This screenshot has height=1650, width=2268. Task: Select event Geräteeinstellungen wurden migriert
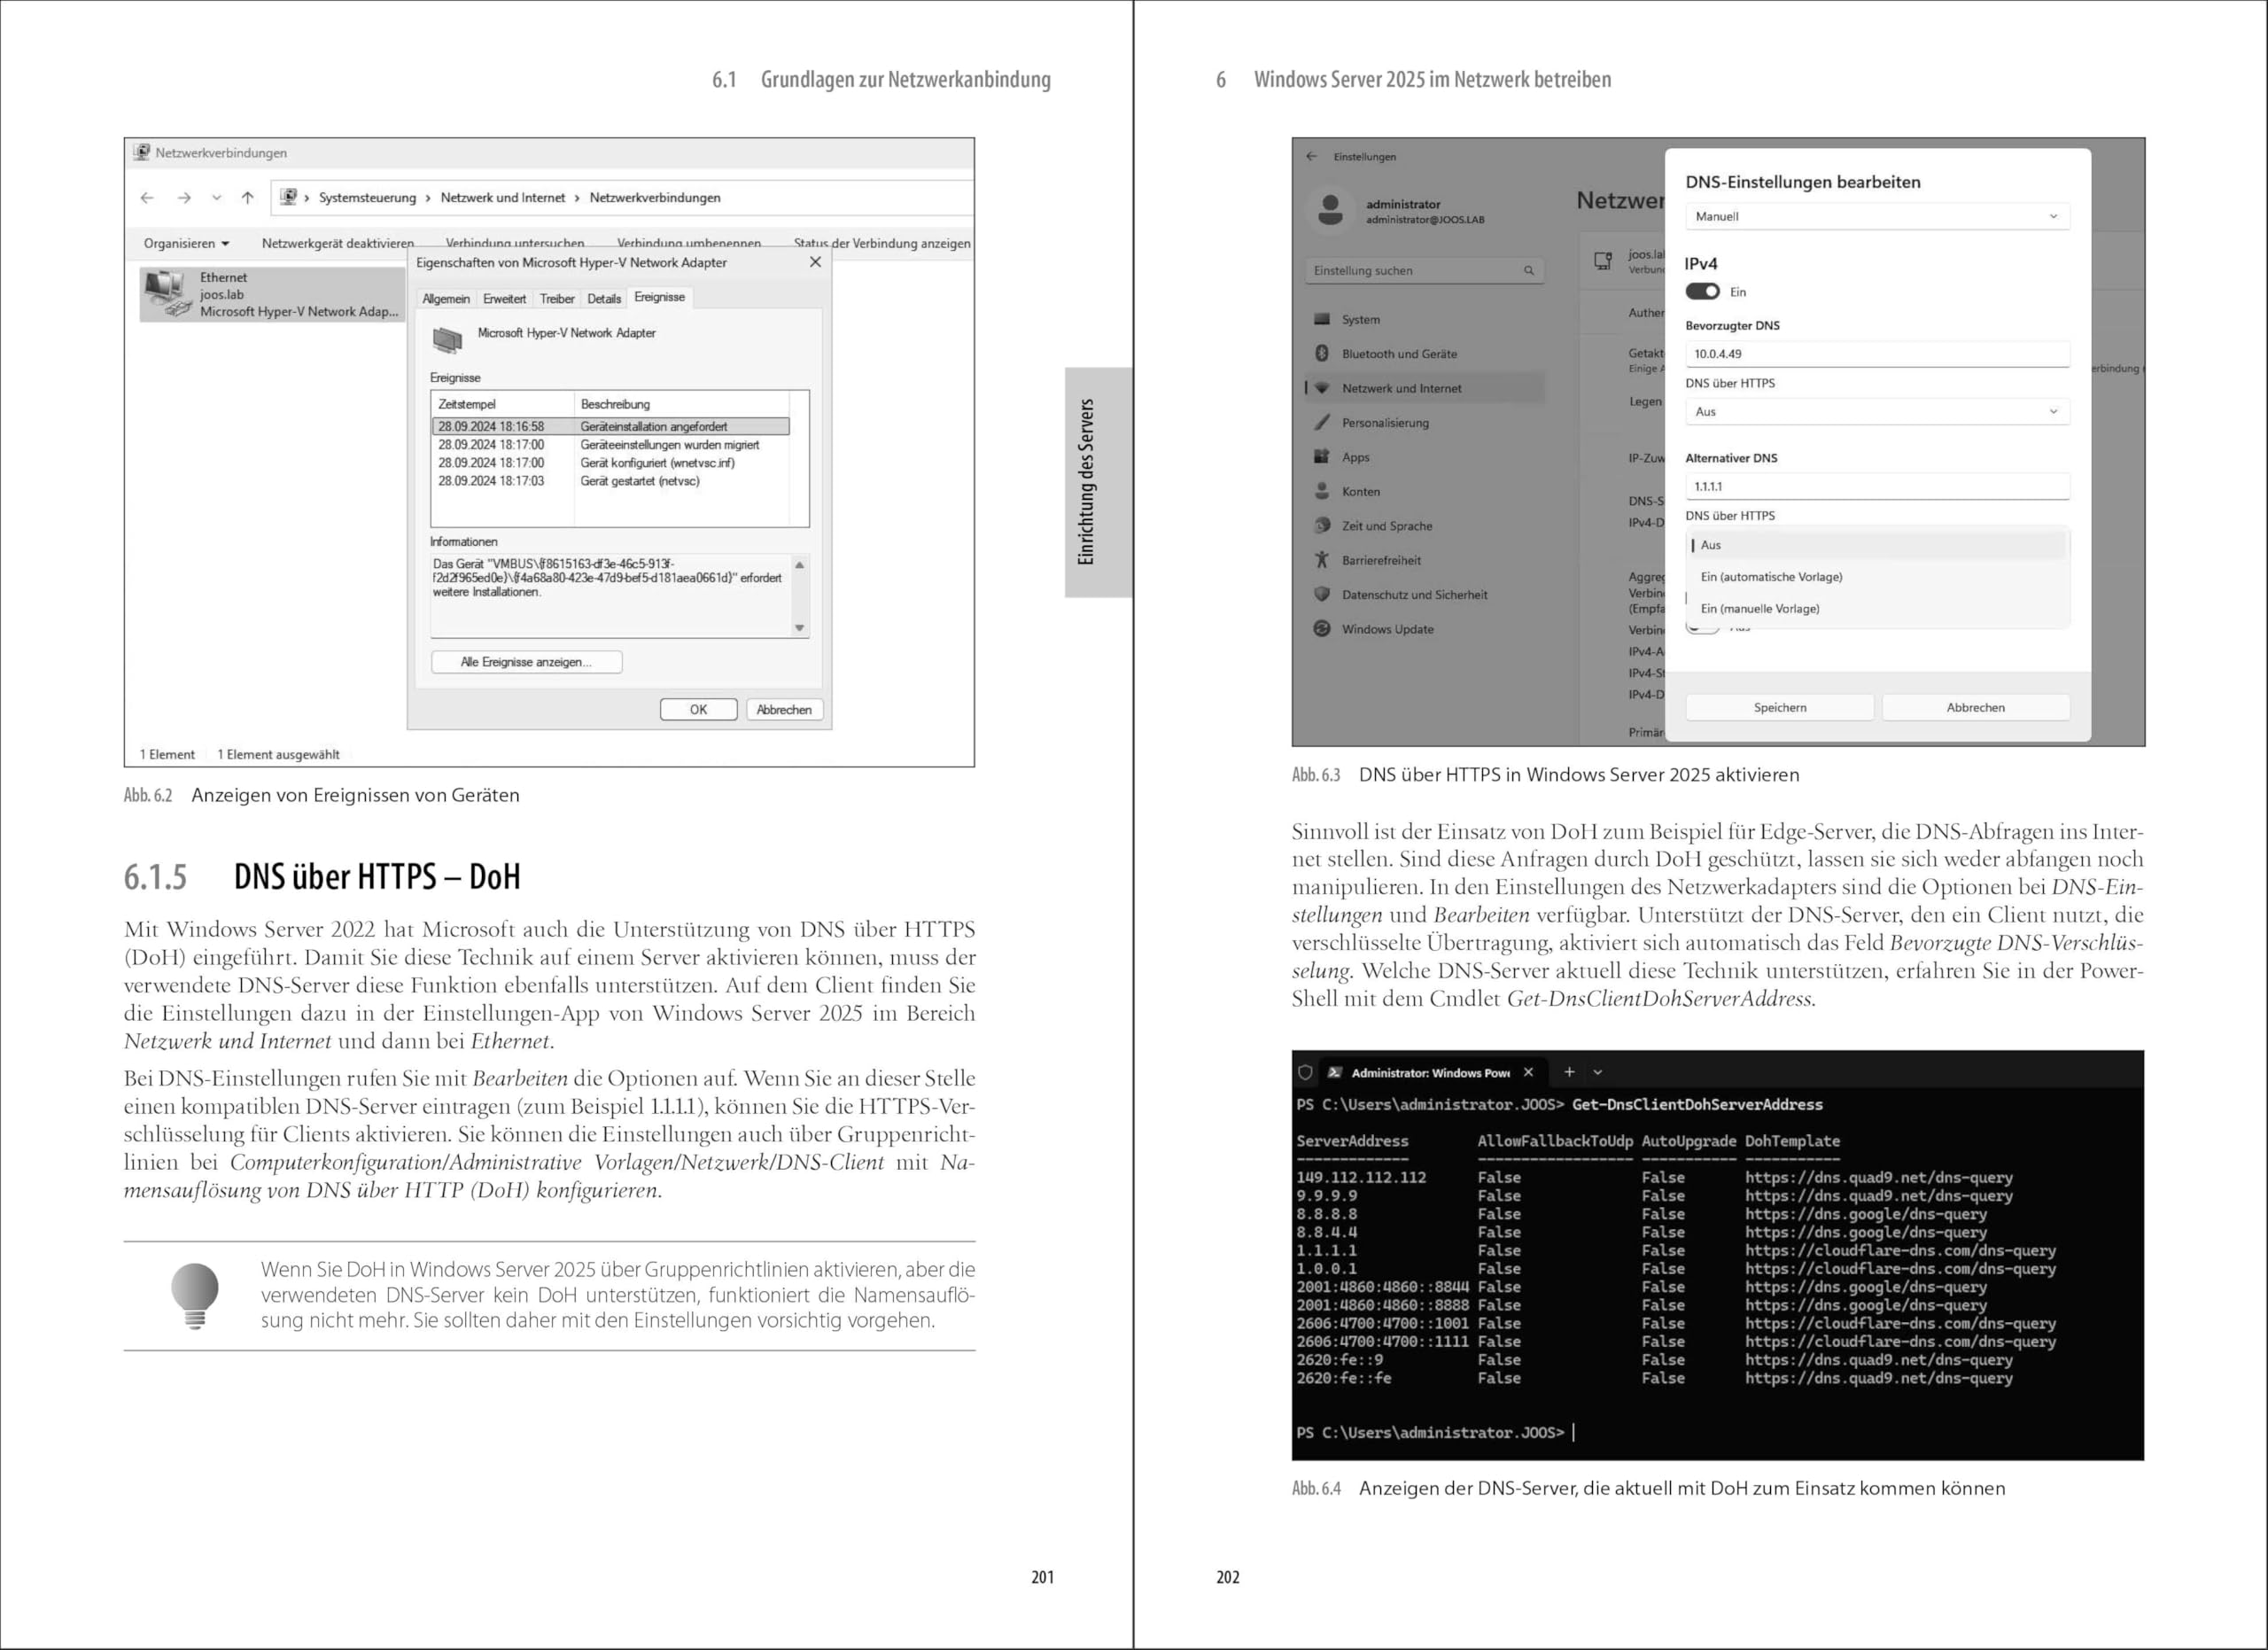[611, 445]
